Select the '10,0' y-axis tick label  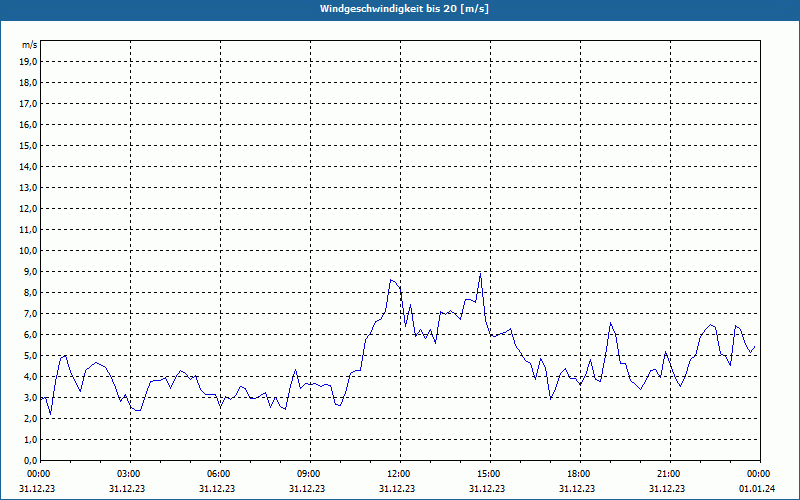pos(29,251)
